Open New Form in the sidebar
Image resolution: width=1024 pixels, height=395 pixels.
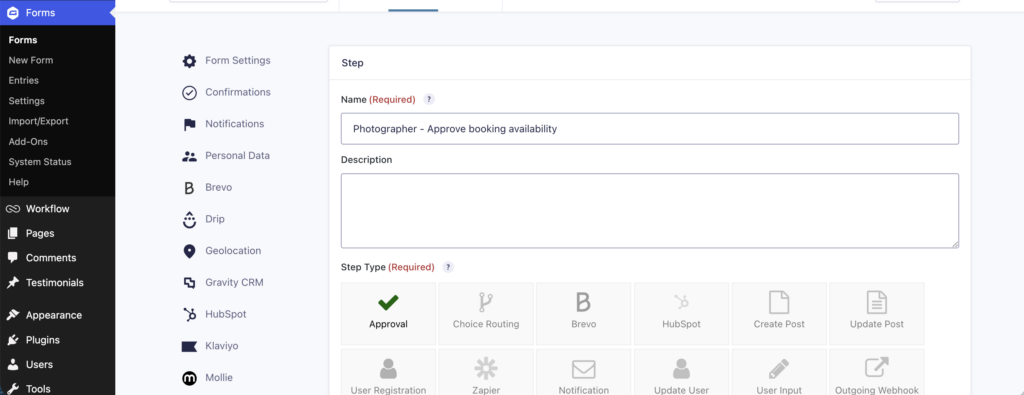click(x=31, y=60)
